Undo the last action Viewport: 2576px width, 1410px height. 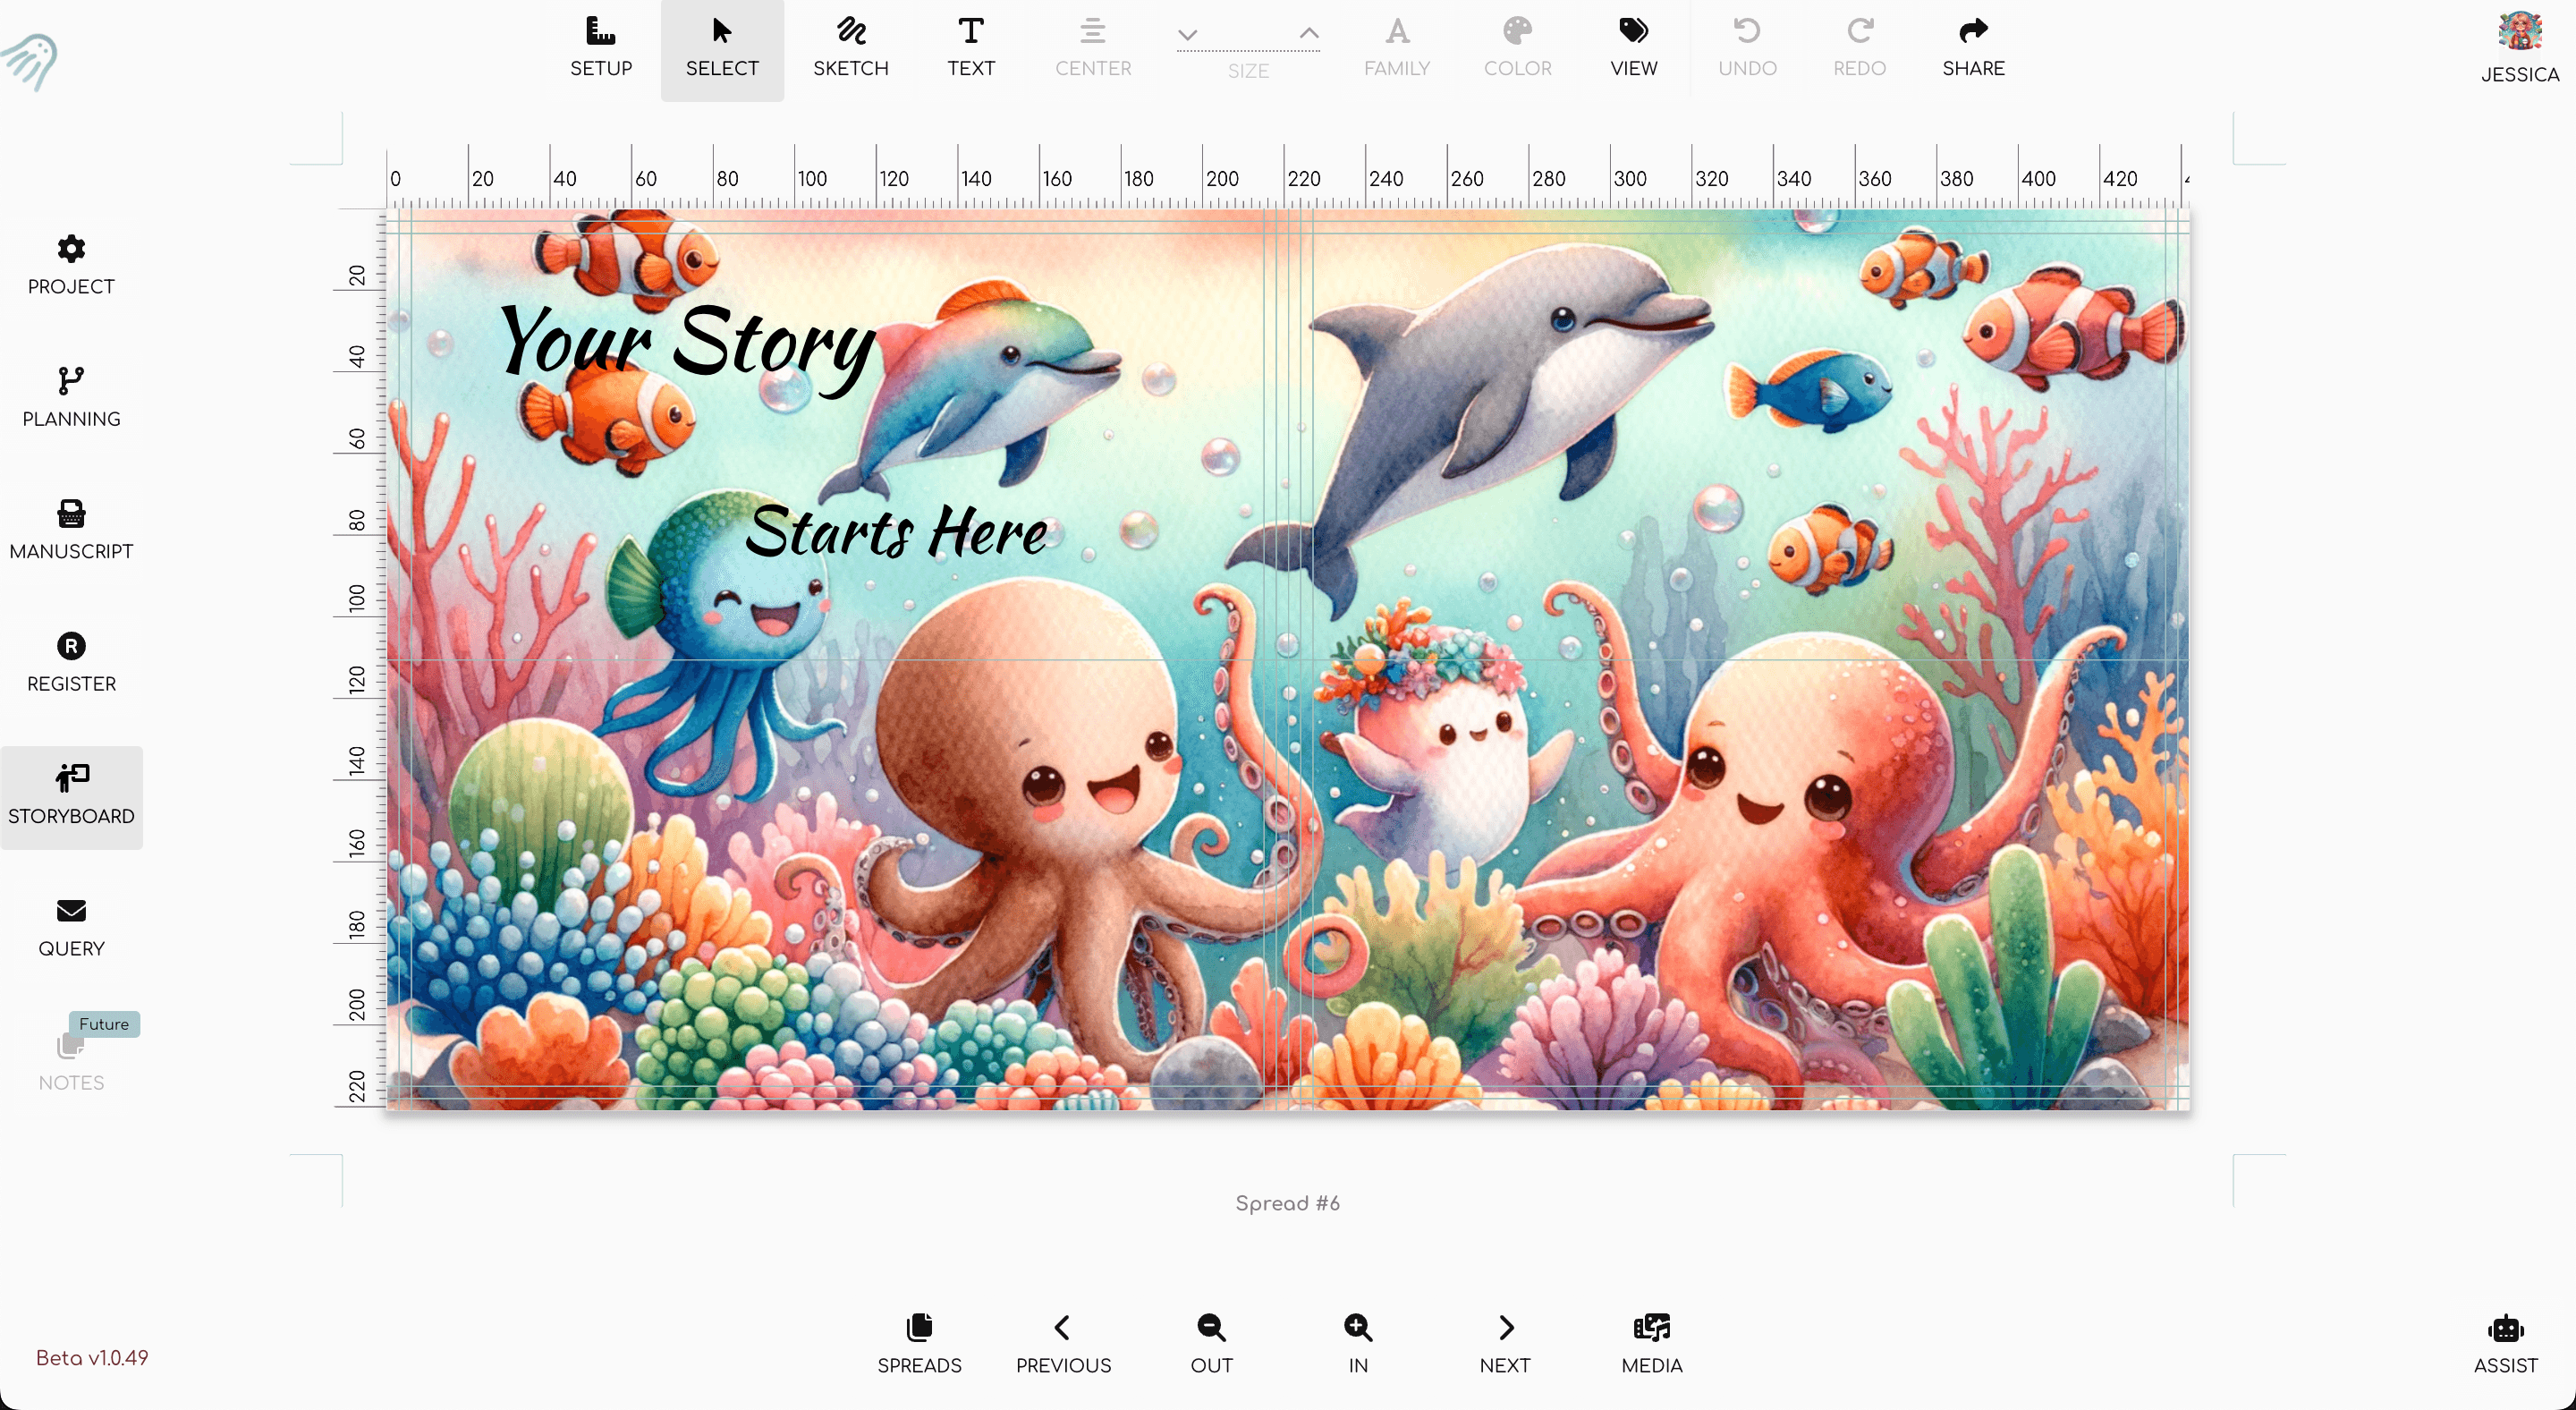[1747, 48]
